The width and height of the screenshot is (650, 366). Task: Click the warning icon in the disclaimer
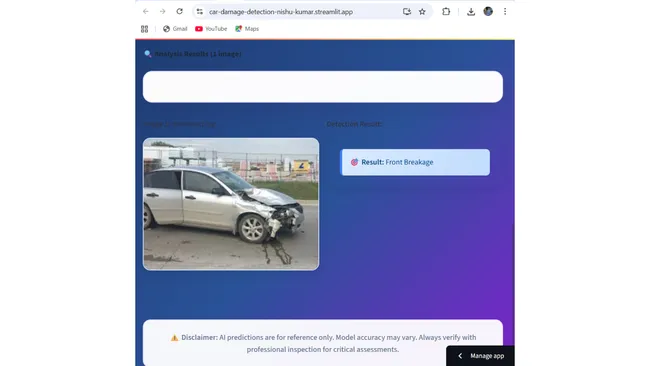tap(175, 338)
